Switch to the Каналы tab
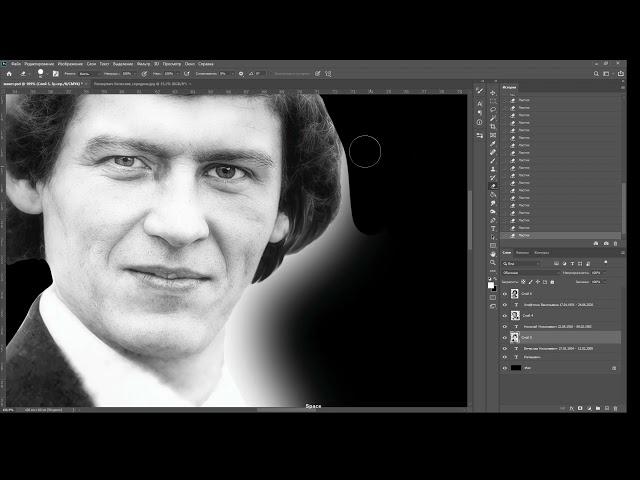 [x=522, y=253]
